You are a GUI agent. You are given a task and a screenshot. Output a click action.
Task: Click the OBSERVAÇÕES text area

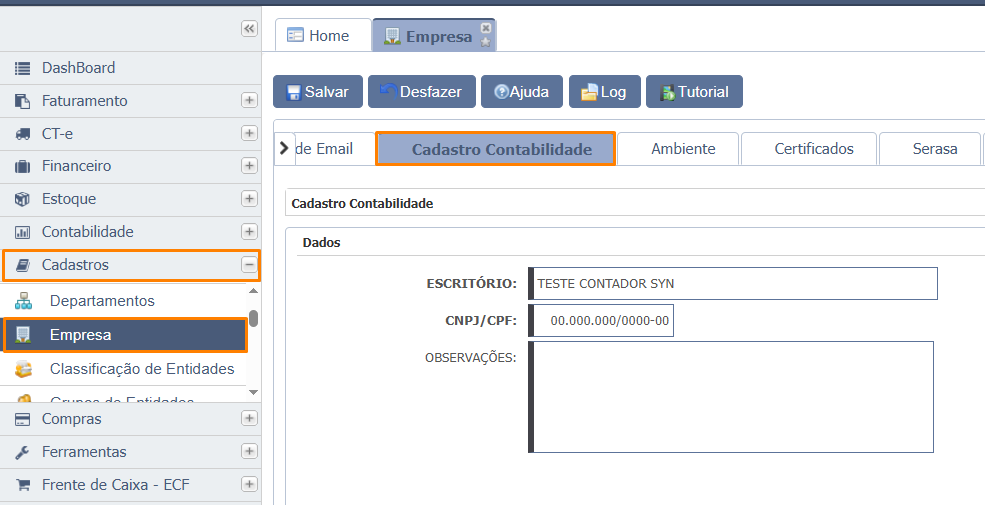coord(733,397)
